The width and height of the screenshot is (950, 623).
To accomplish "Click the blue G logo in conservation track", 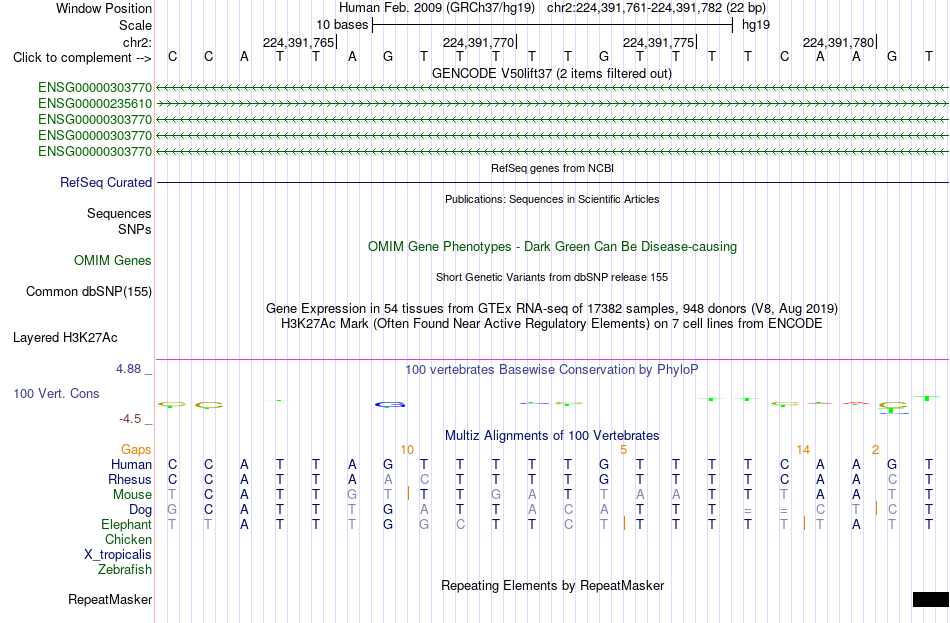I will 390,404.
